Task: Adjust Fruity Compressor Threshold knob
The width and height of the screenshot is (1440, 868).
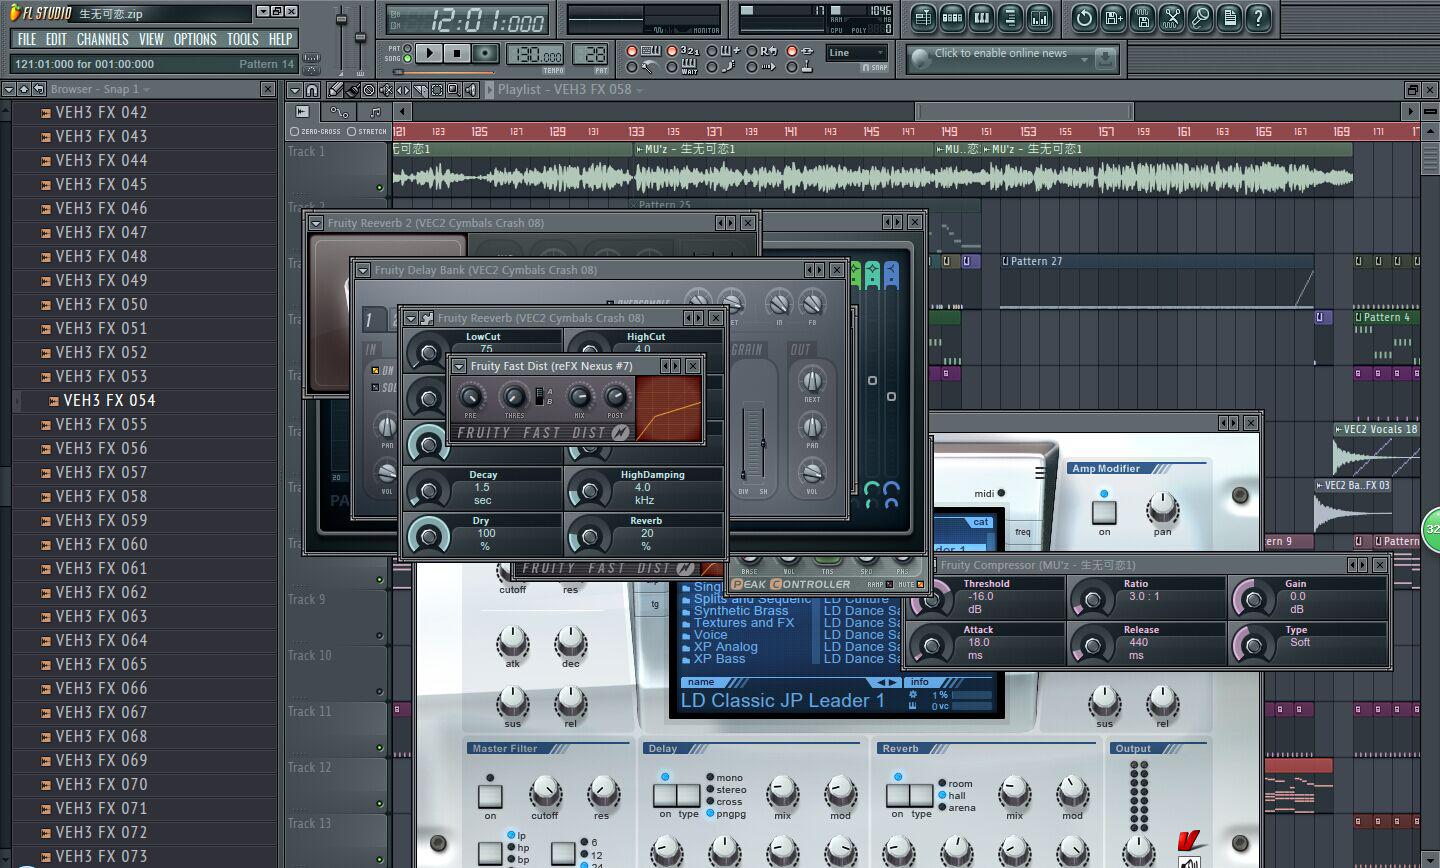Action: (x=933, y=600)
